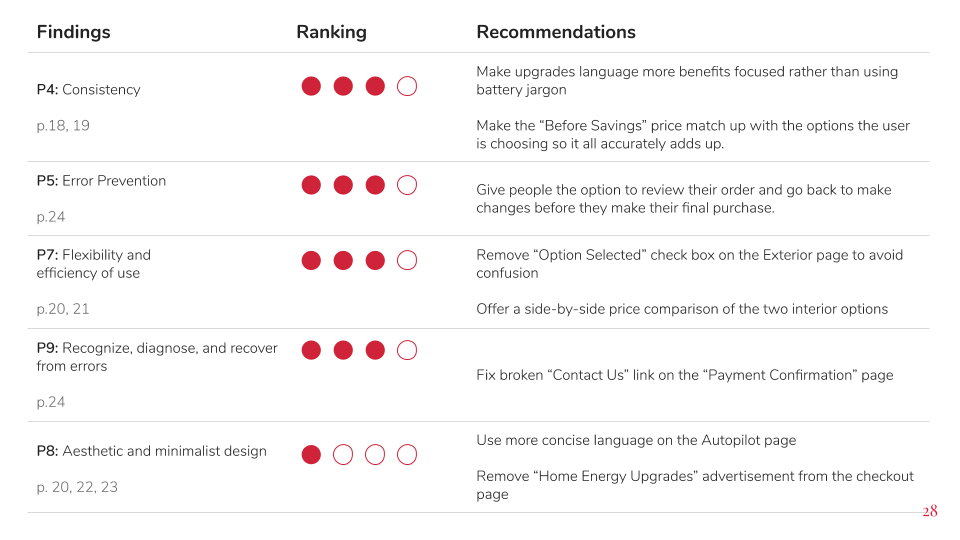The width and height of the screenshot is (960, 540).
Task: Click the Findings column header
Action: 73,32
